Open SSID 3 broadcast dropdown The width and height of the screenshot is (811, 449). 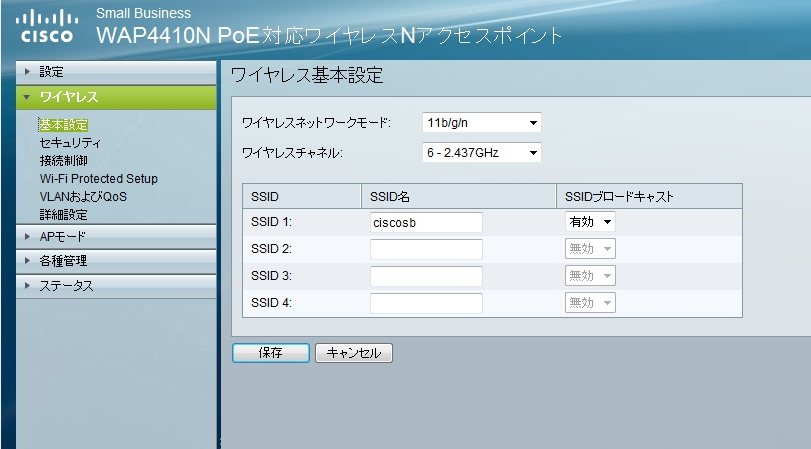coord(590,276)
